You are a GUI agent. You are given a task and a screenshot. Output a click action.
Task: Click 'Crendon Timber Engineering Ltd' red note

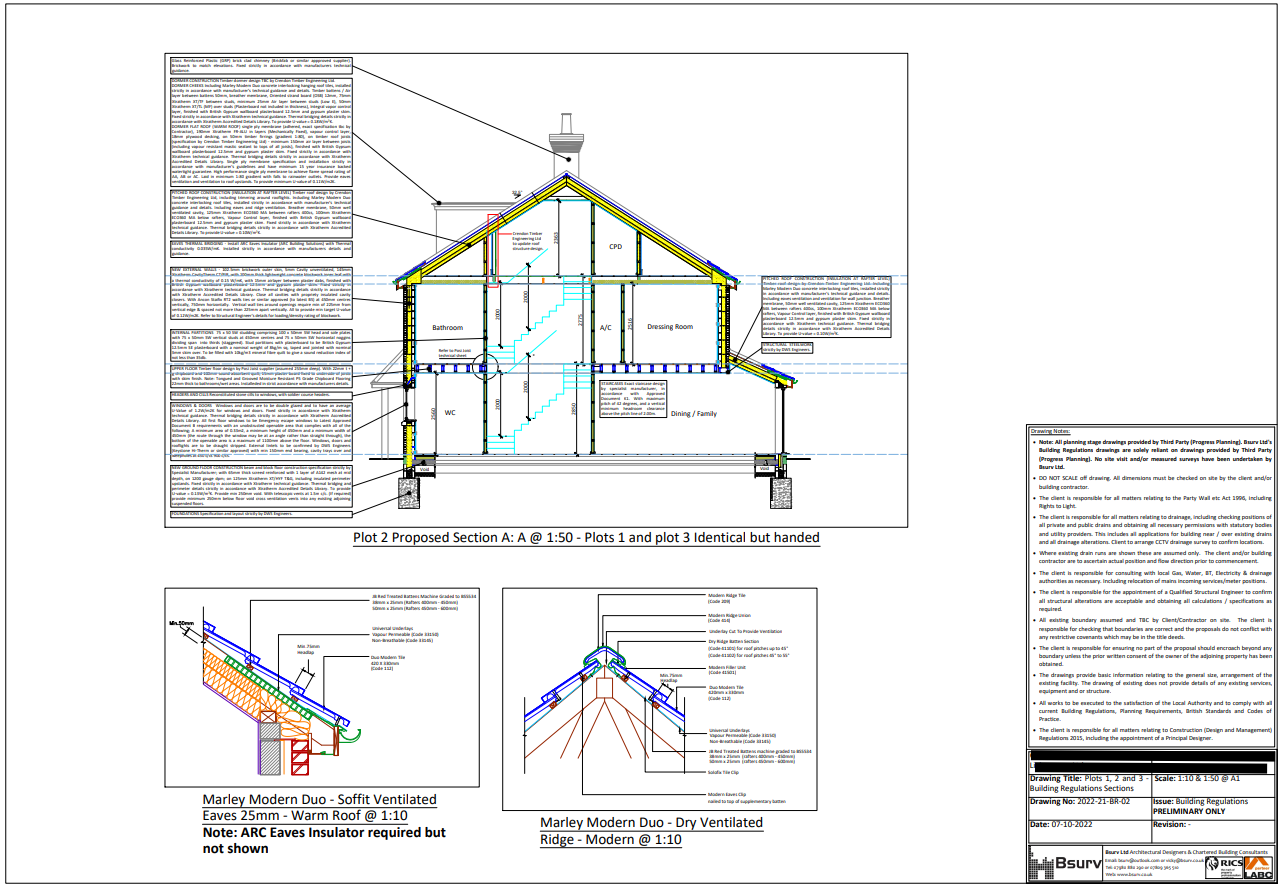(527, 240)
